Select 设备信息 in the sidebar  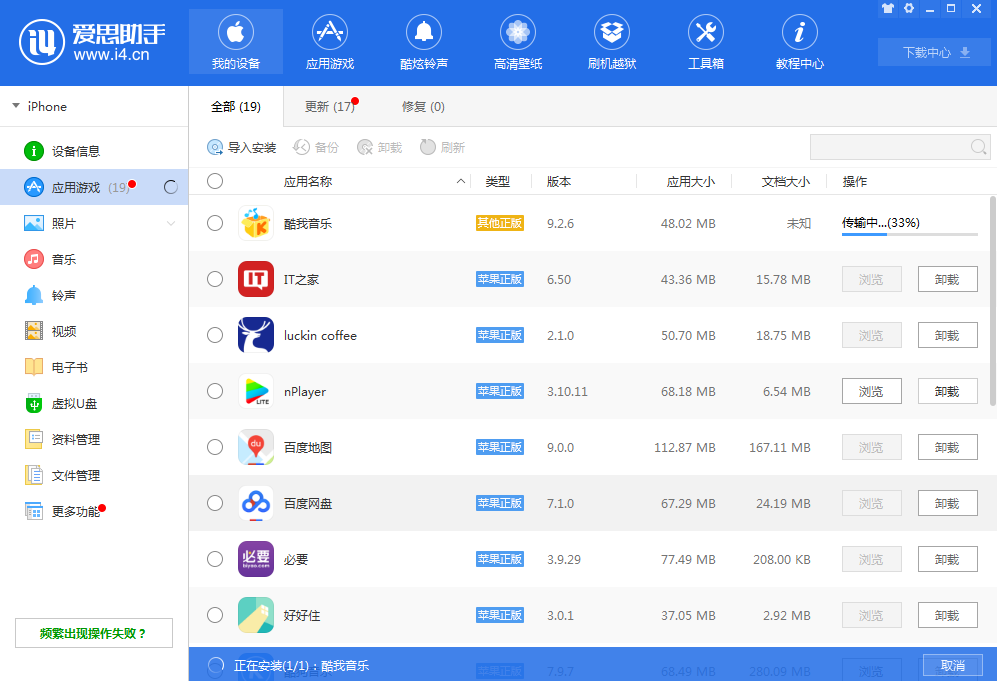[x=94, y=151]
